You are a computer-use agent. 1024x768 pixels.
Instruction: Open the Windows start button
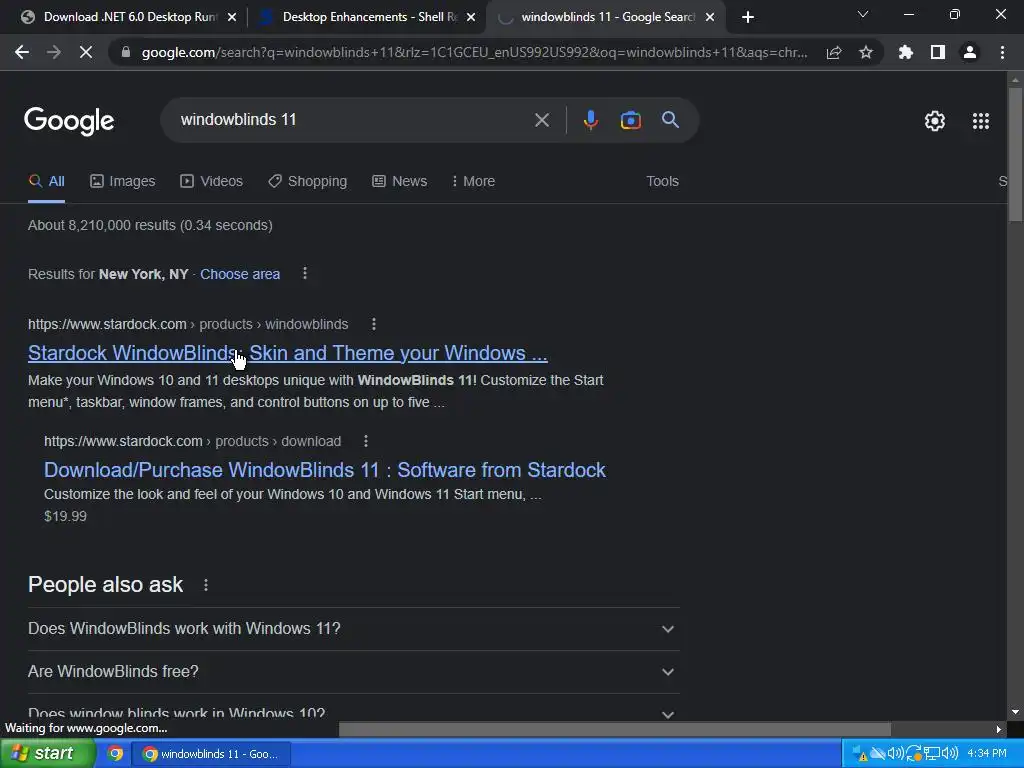click(46, 754)
